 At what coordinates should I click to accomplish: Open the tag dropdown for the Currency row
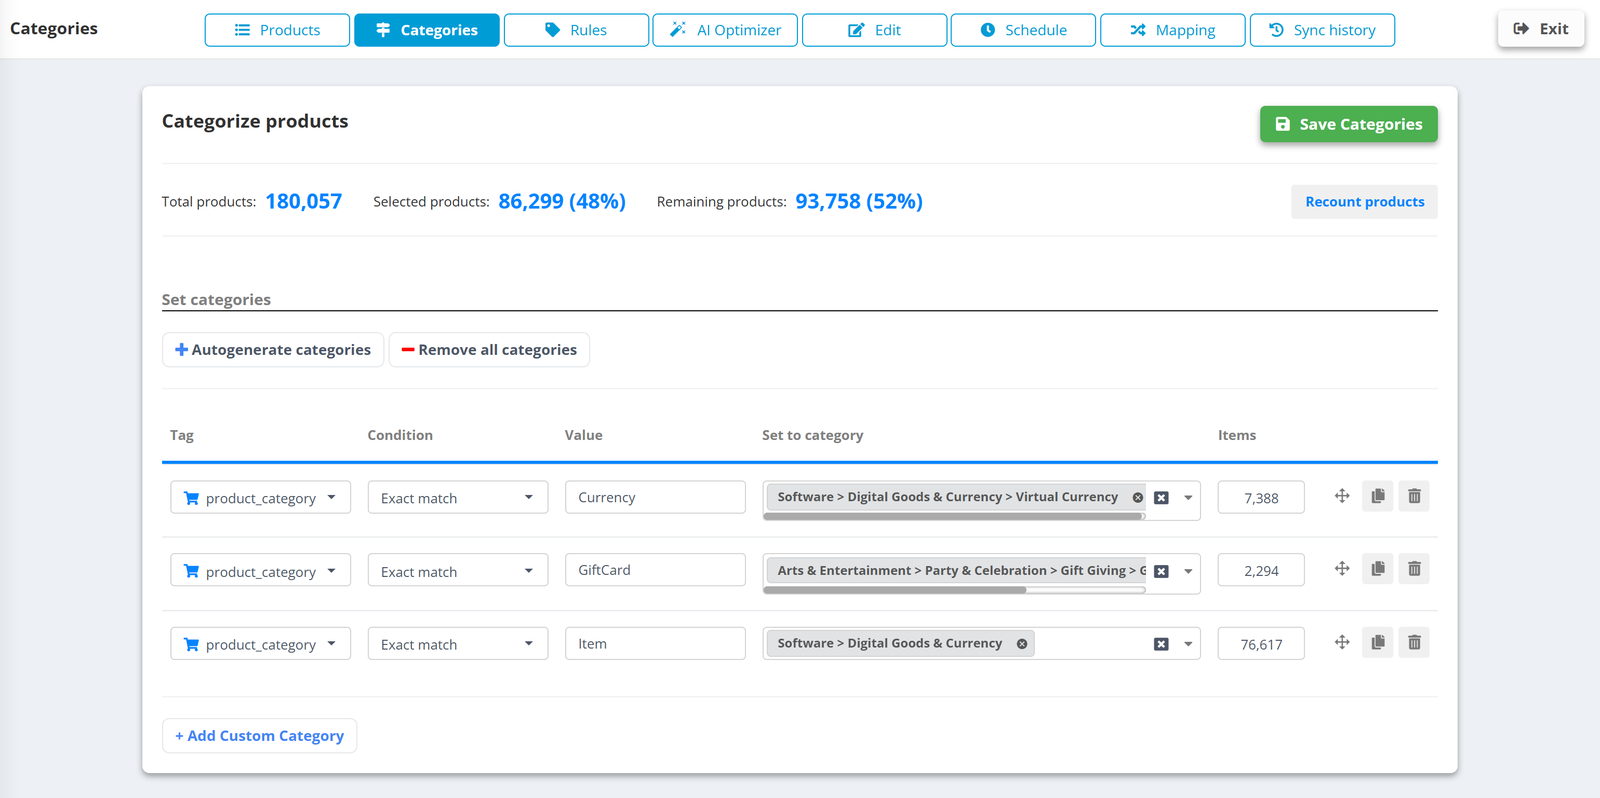click(x=260, y=497)
